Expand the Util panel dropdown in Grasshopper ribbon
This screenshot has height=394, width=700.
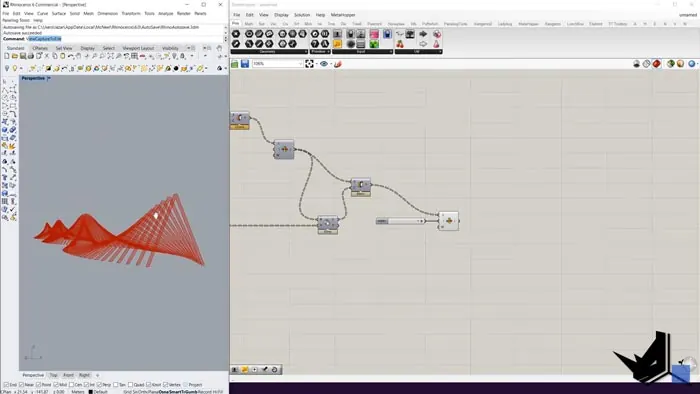click(440, 52)
